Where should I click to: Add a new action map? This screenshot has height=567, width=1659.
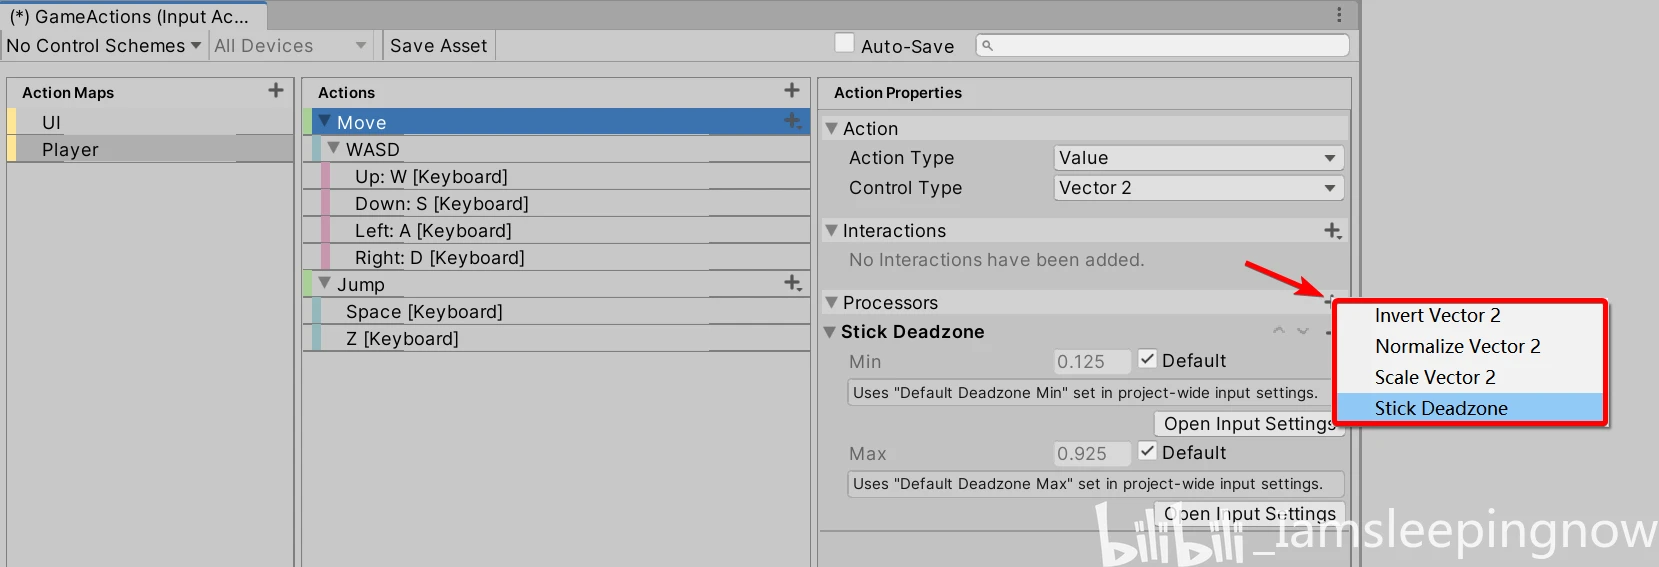pos(276,91)
